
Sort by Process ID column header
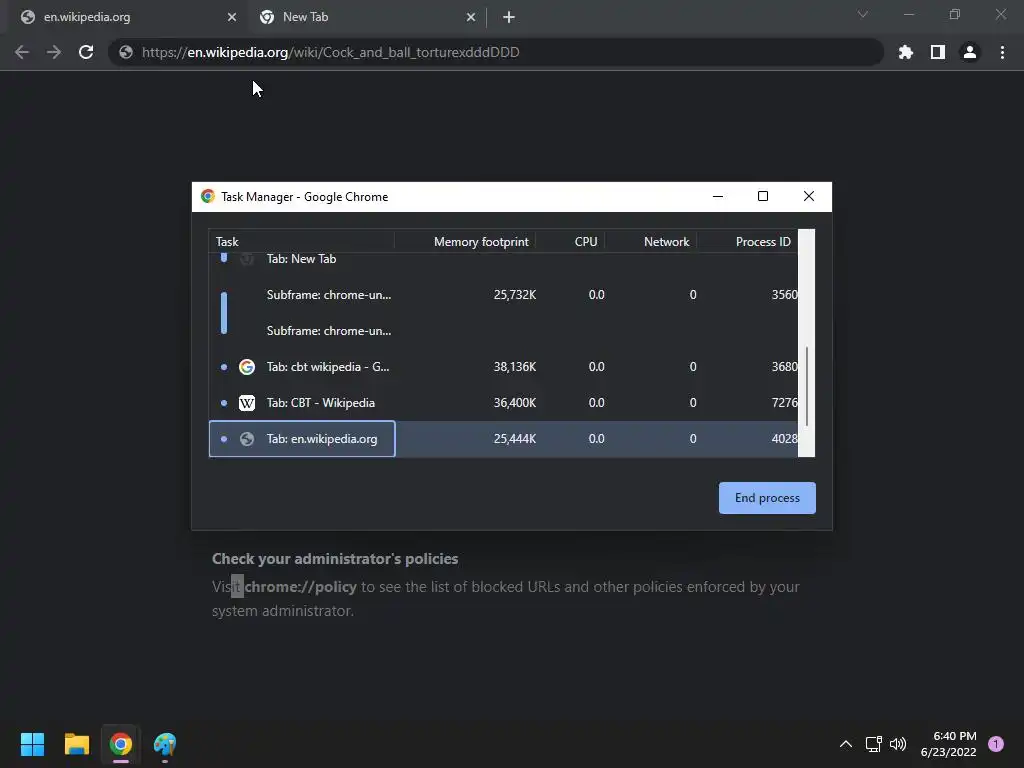(747, 242)
